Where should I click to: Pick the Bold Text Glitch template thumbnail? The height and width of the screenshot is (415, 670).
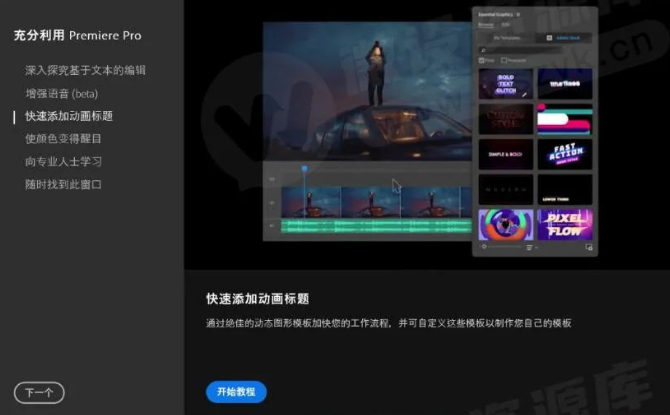[x=506, y=84]
